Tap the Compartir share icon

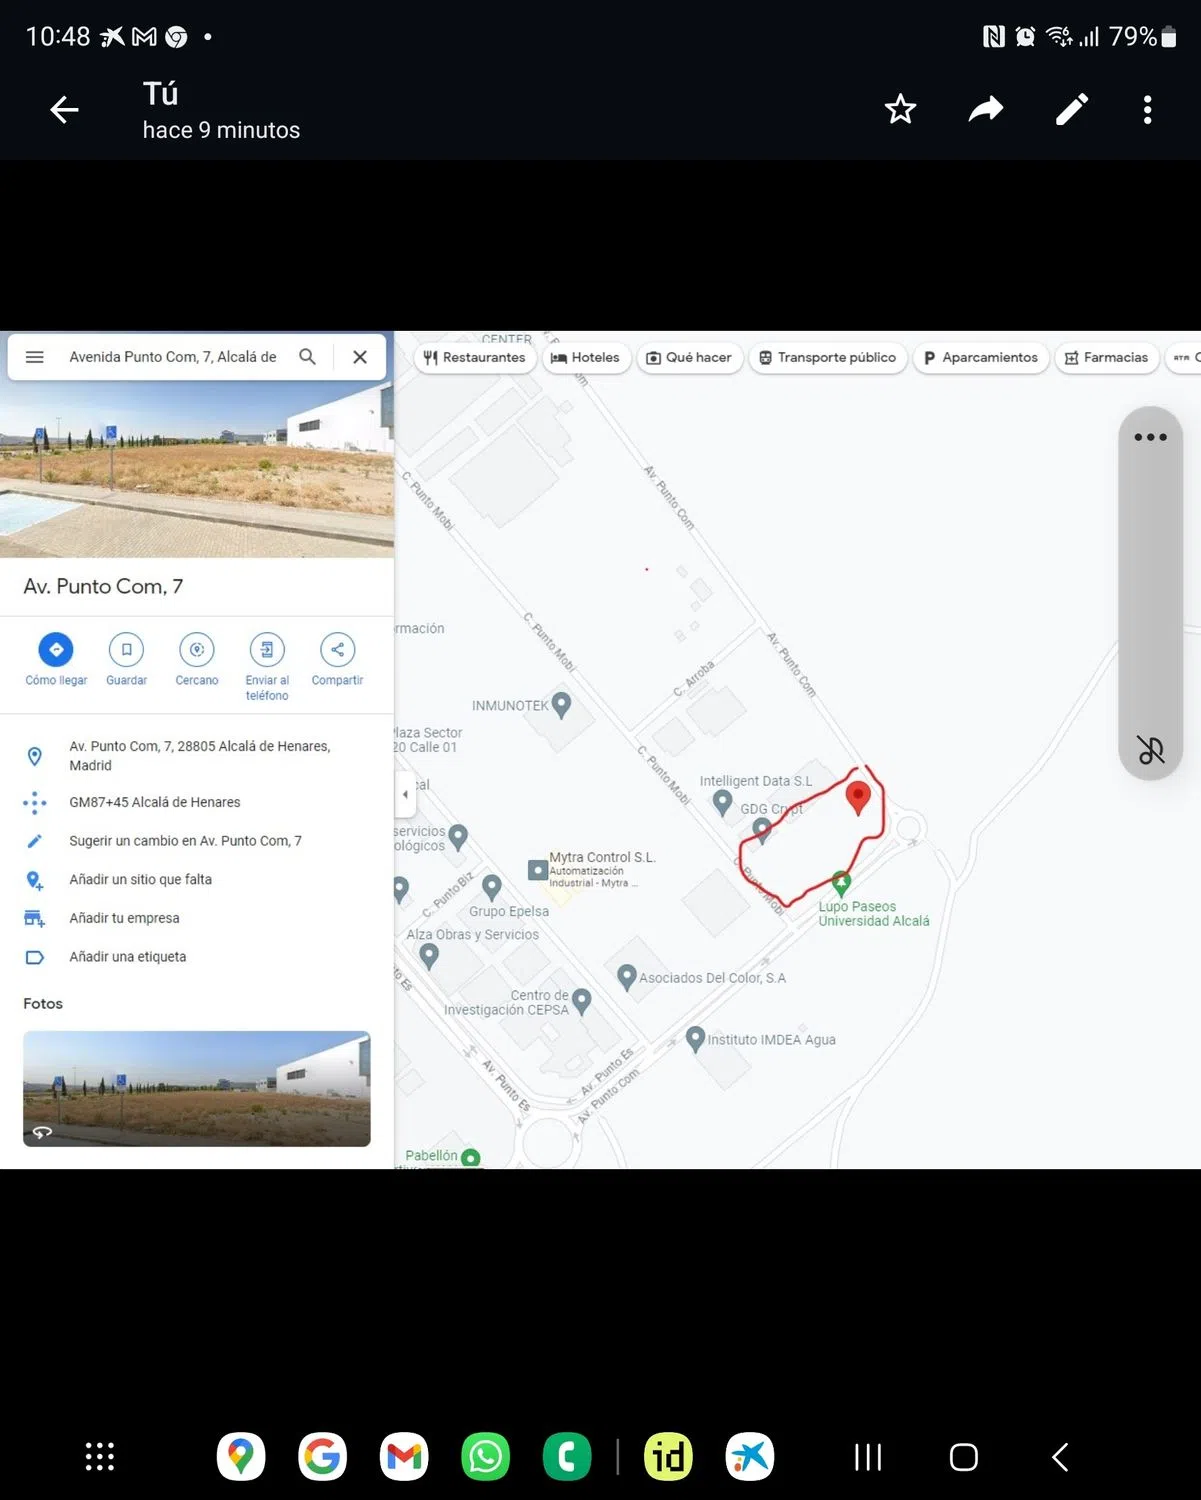[x=337, y=650]
